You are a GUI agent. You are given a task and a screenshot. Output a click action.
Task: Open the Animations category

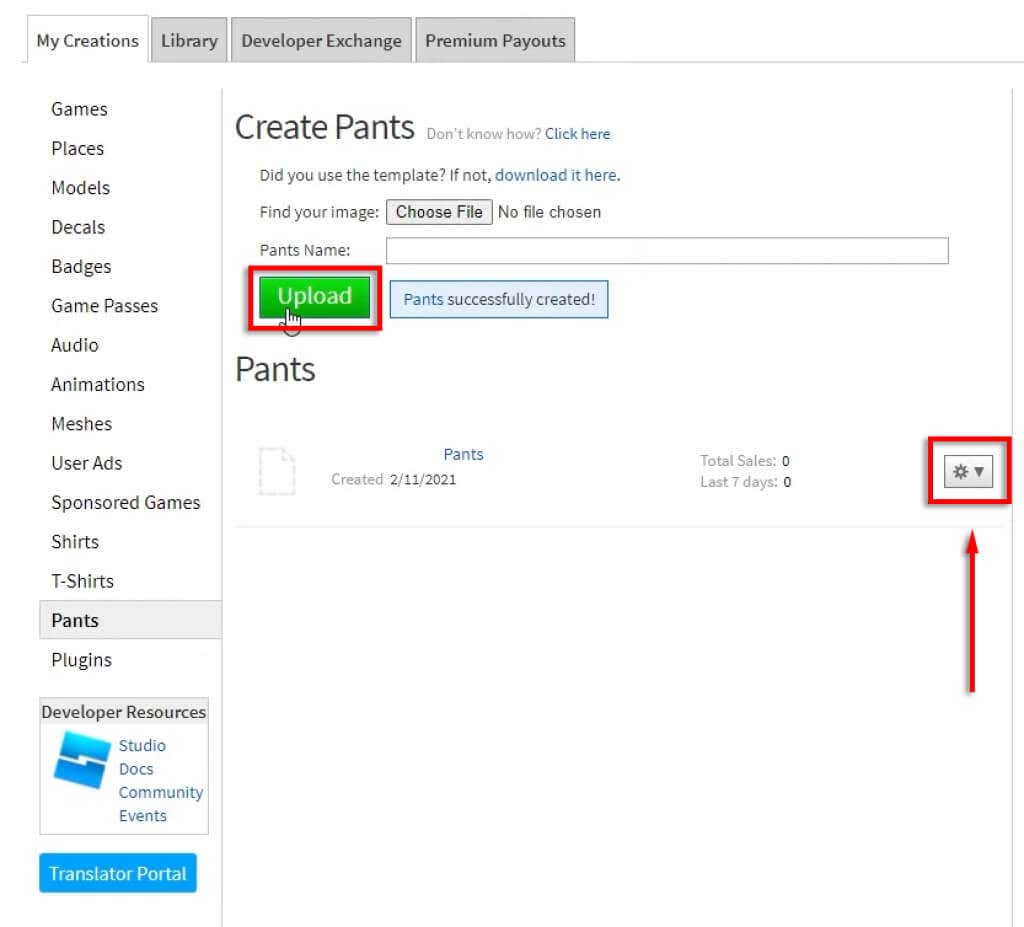97,384
